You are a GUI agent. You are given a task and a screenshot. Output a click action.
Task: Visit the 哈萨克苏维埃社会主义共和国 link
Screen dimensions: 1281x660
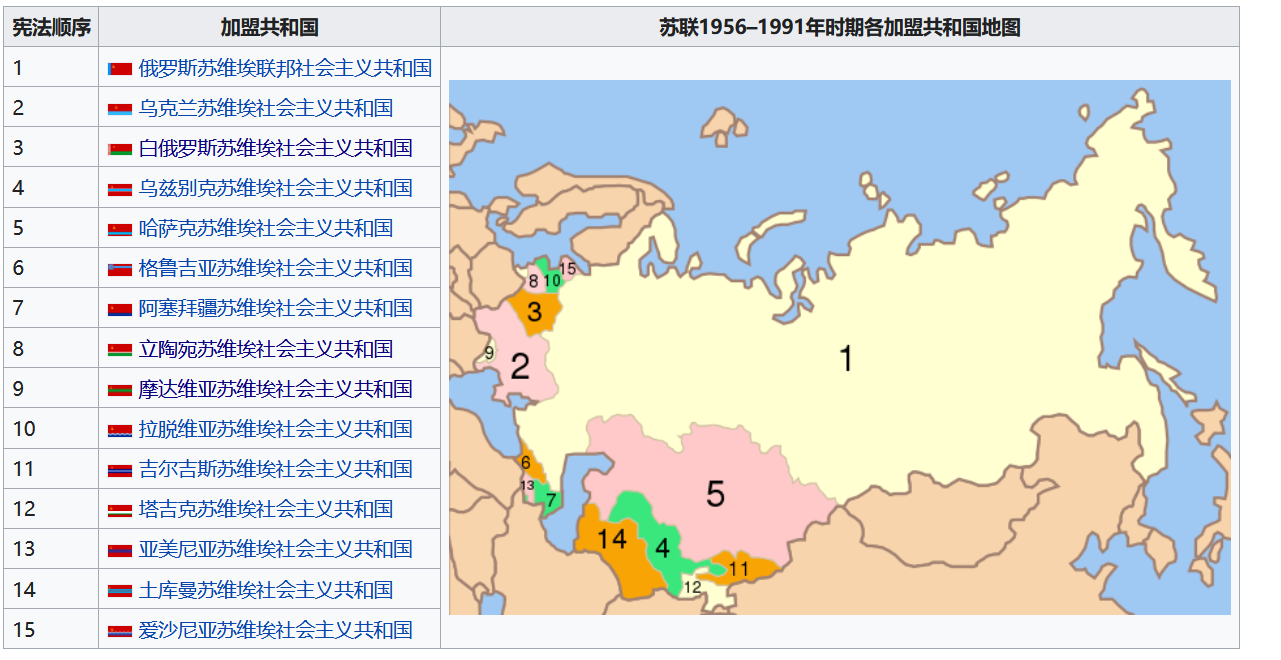266,228
